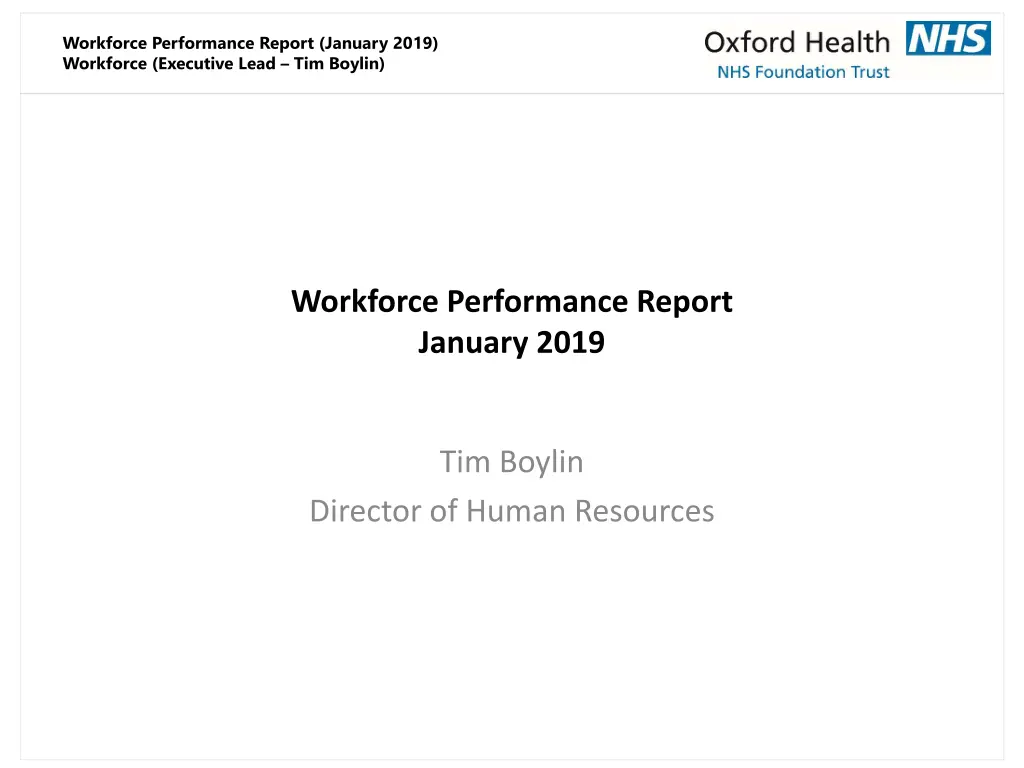This screenshot has width=1024, height=768.
Task: Click the January 2019 title line
Action: 511,342
